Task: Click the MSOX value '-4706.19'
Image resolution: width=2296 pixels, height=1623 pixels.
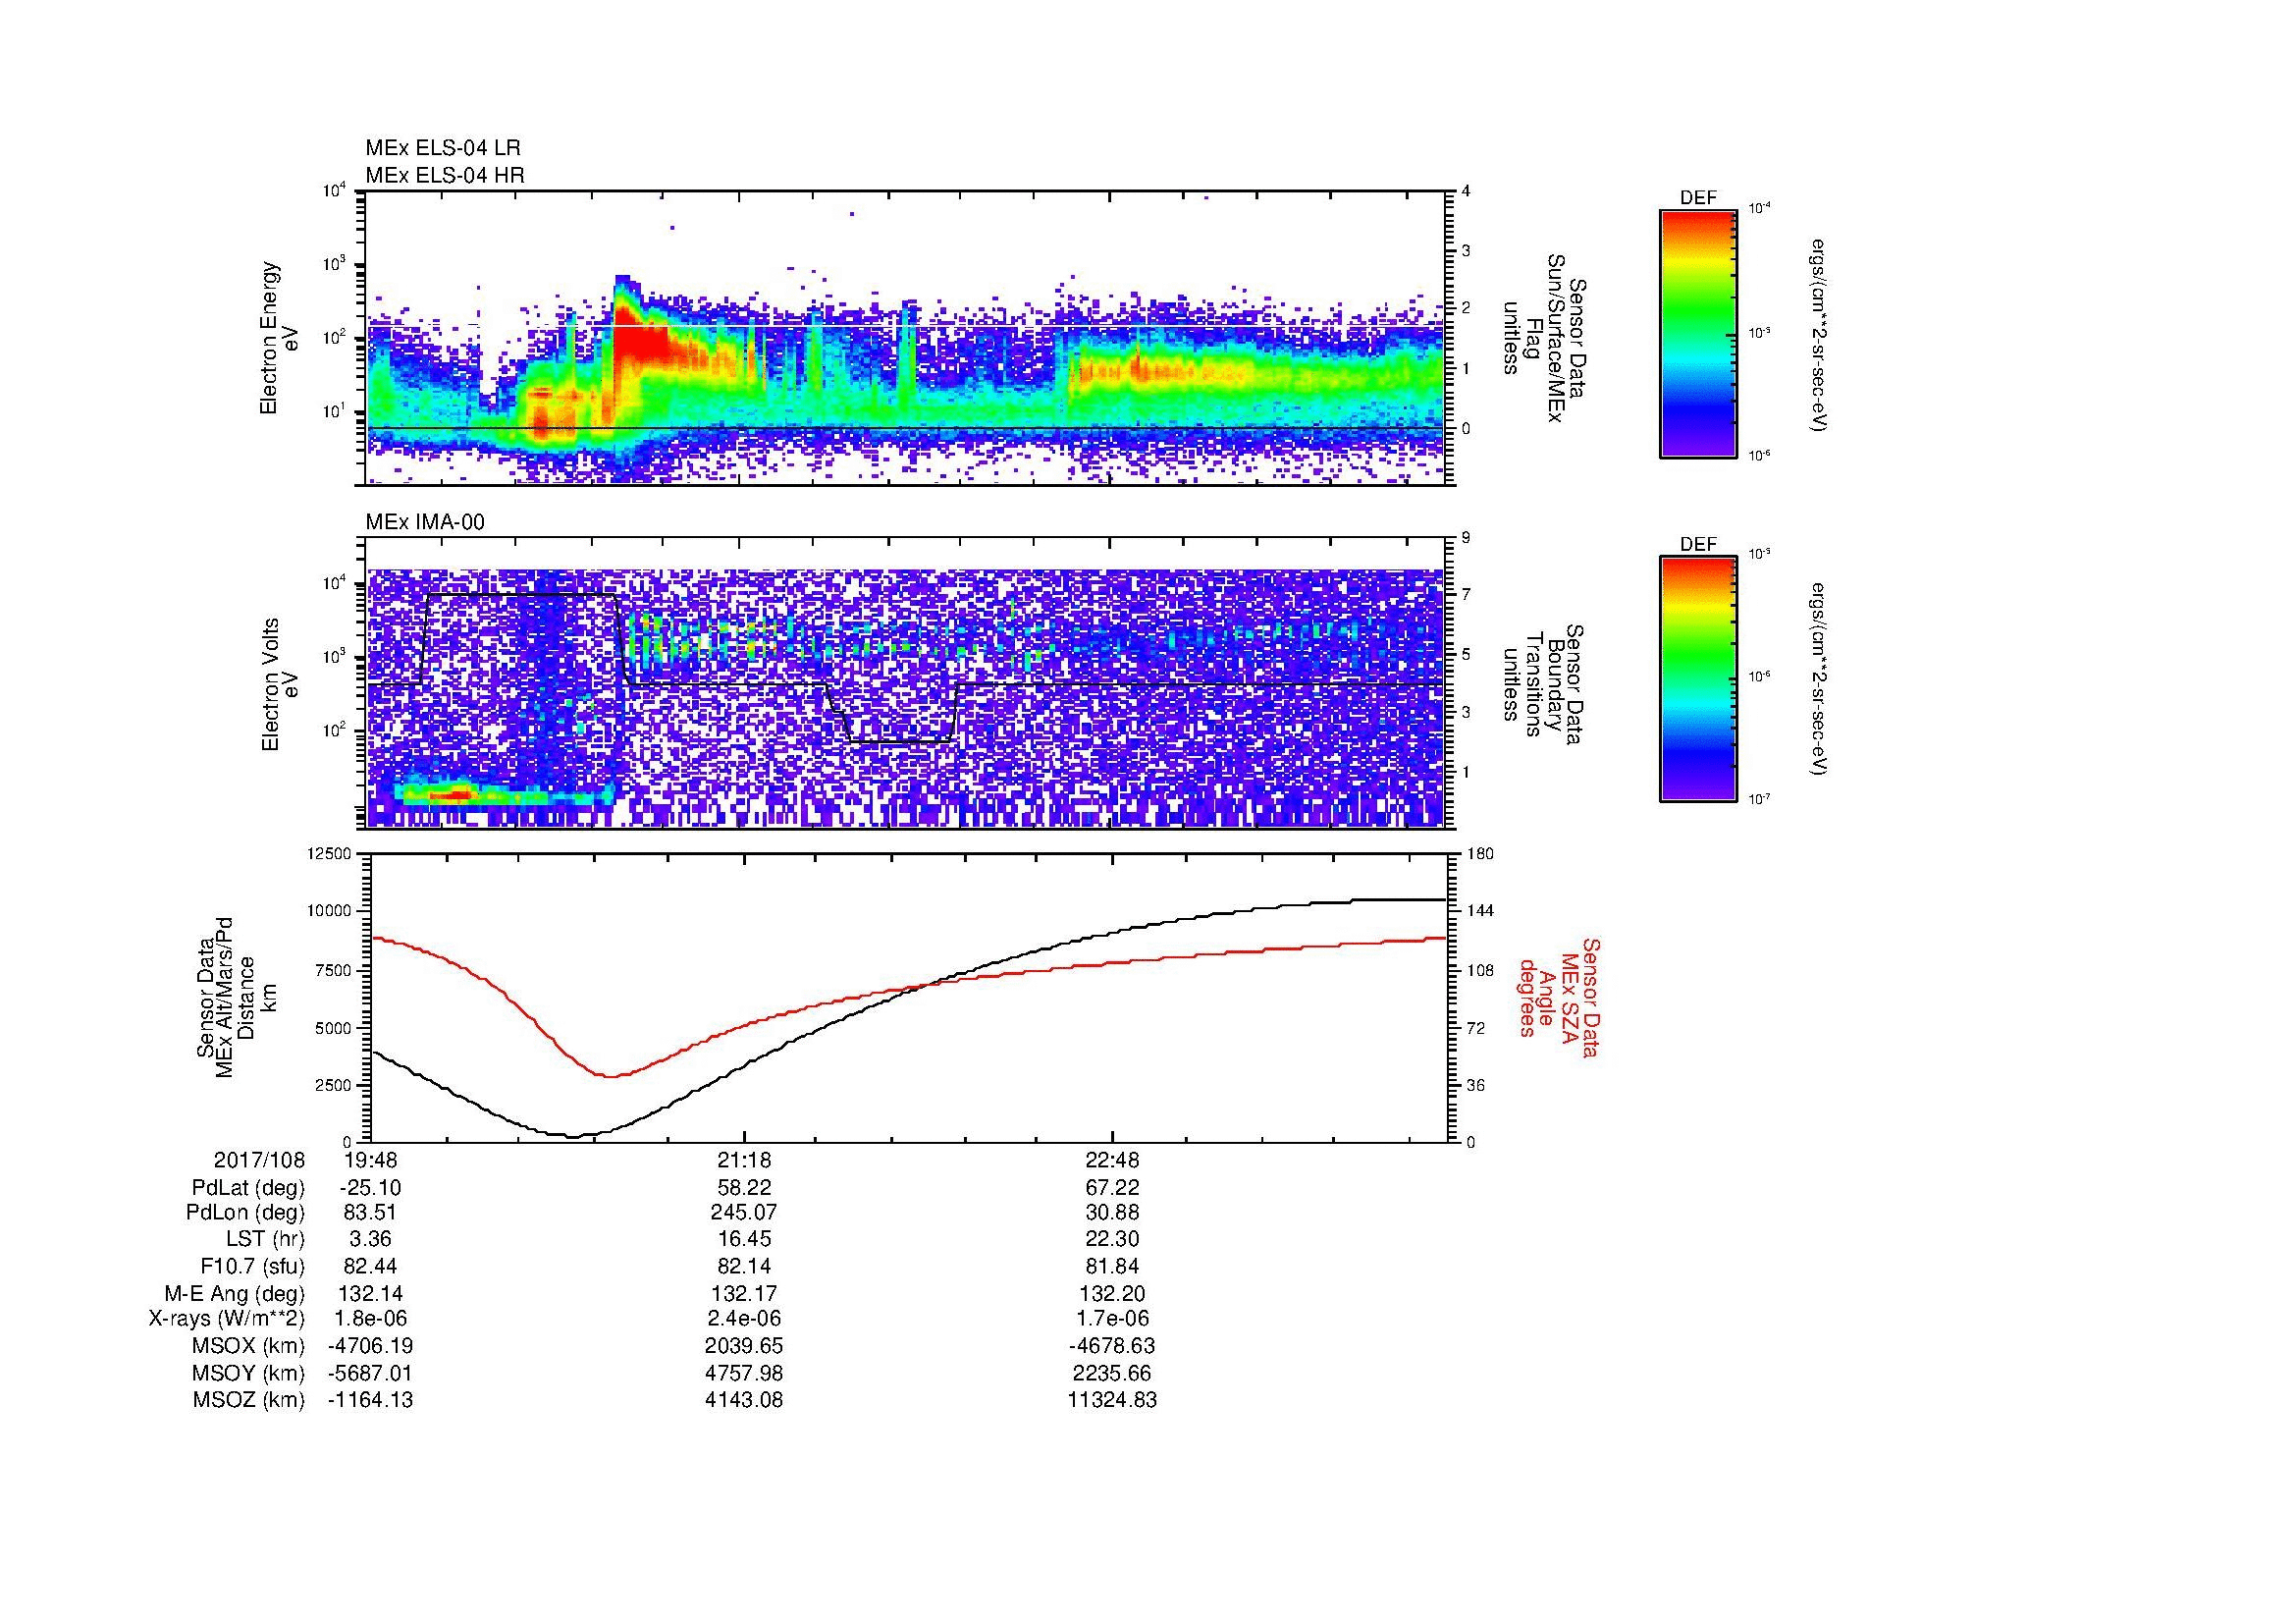Action: 370,1346
